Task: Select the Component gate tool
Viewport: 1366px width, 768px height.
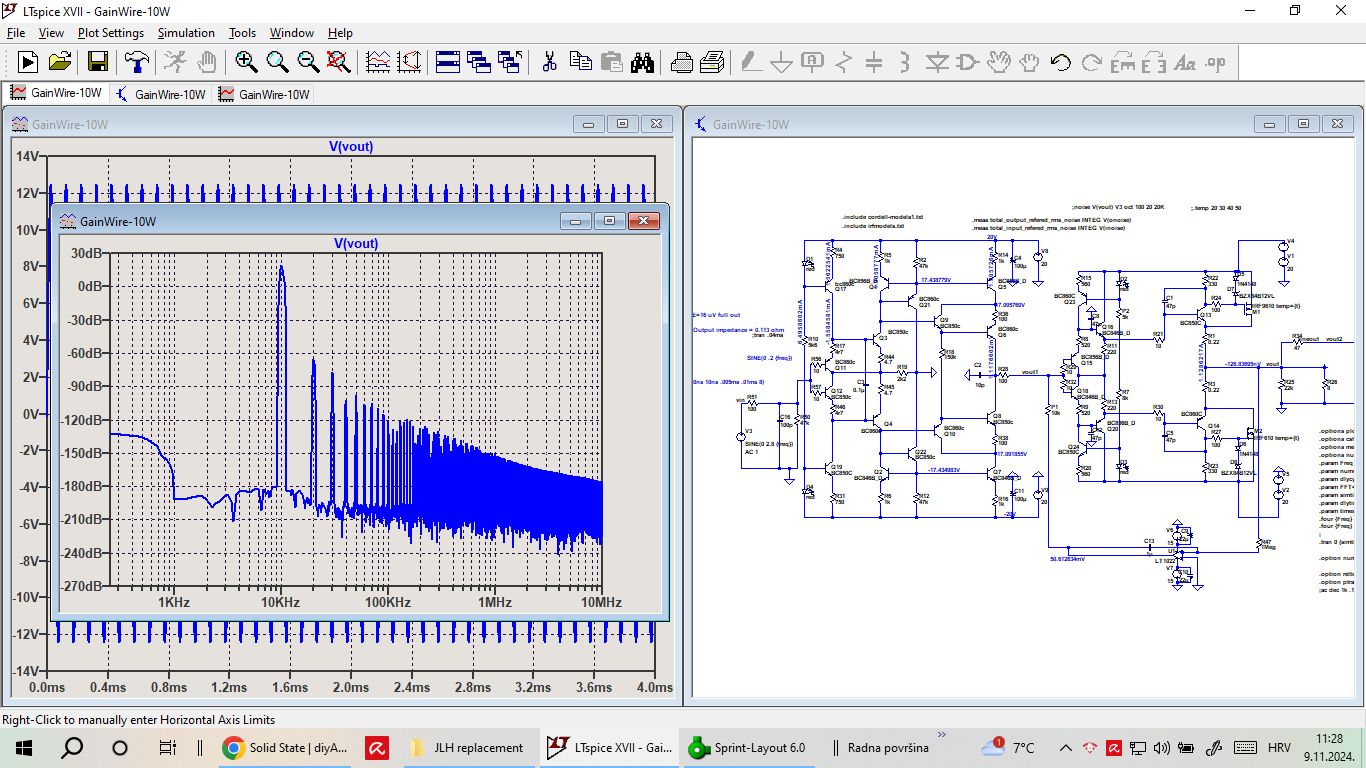Action: (967, 62)
